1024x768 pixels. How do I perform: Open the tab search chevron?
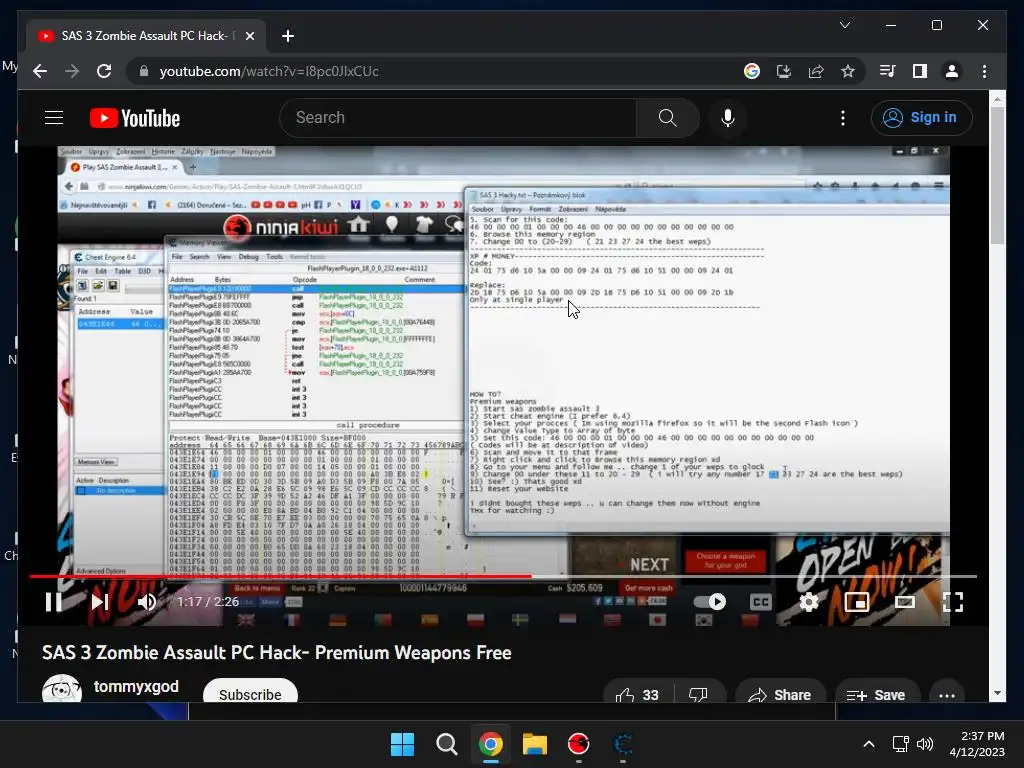point(844,25)
